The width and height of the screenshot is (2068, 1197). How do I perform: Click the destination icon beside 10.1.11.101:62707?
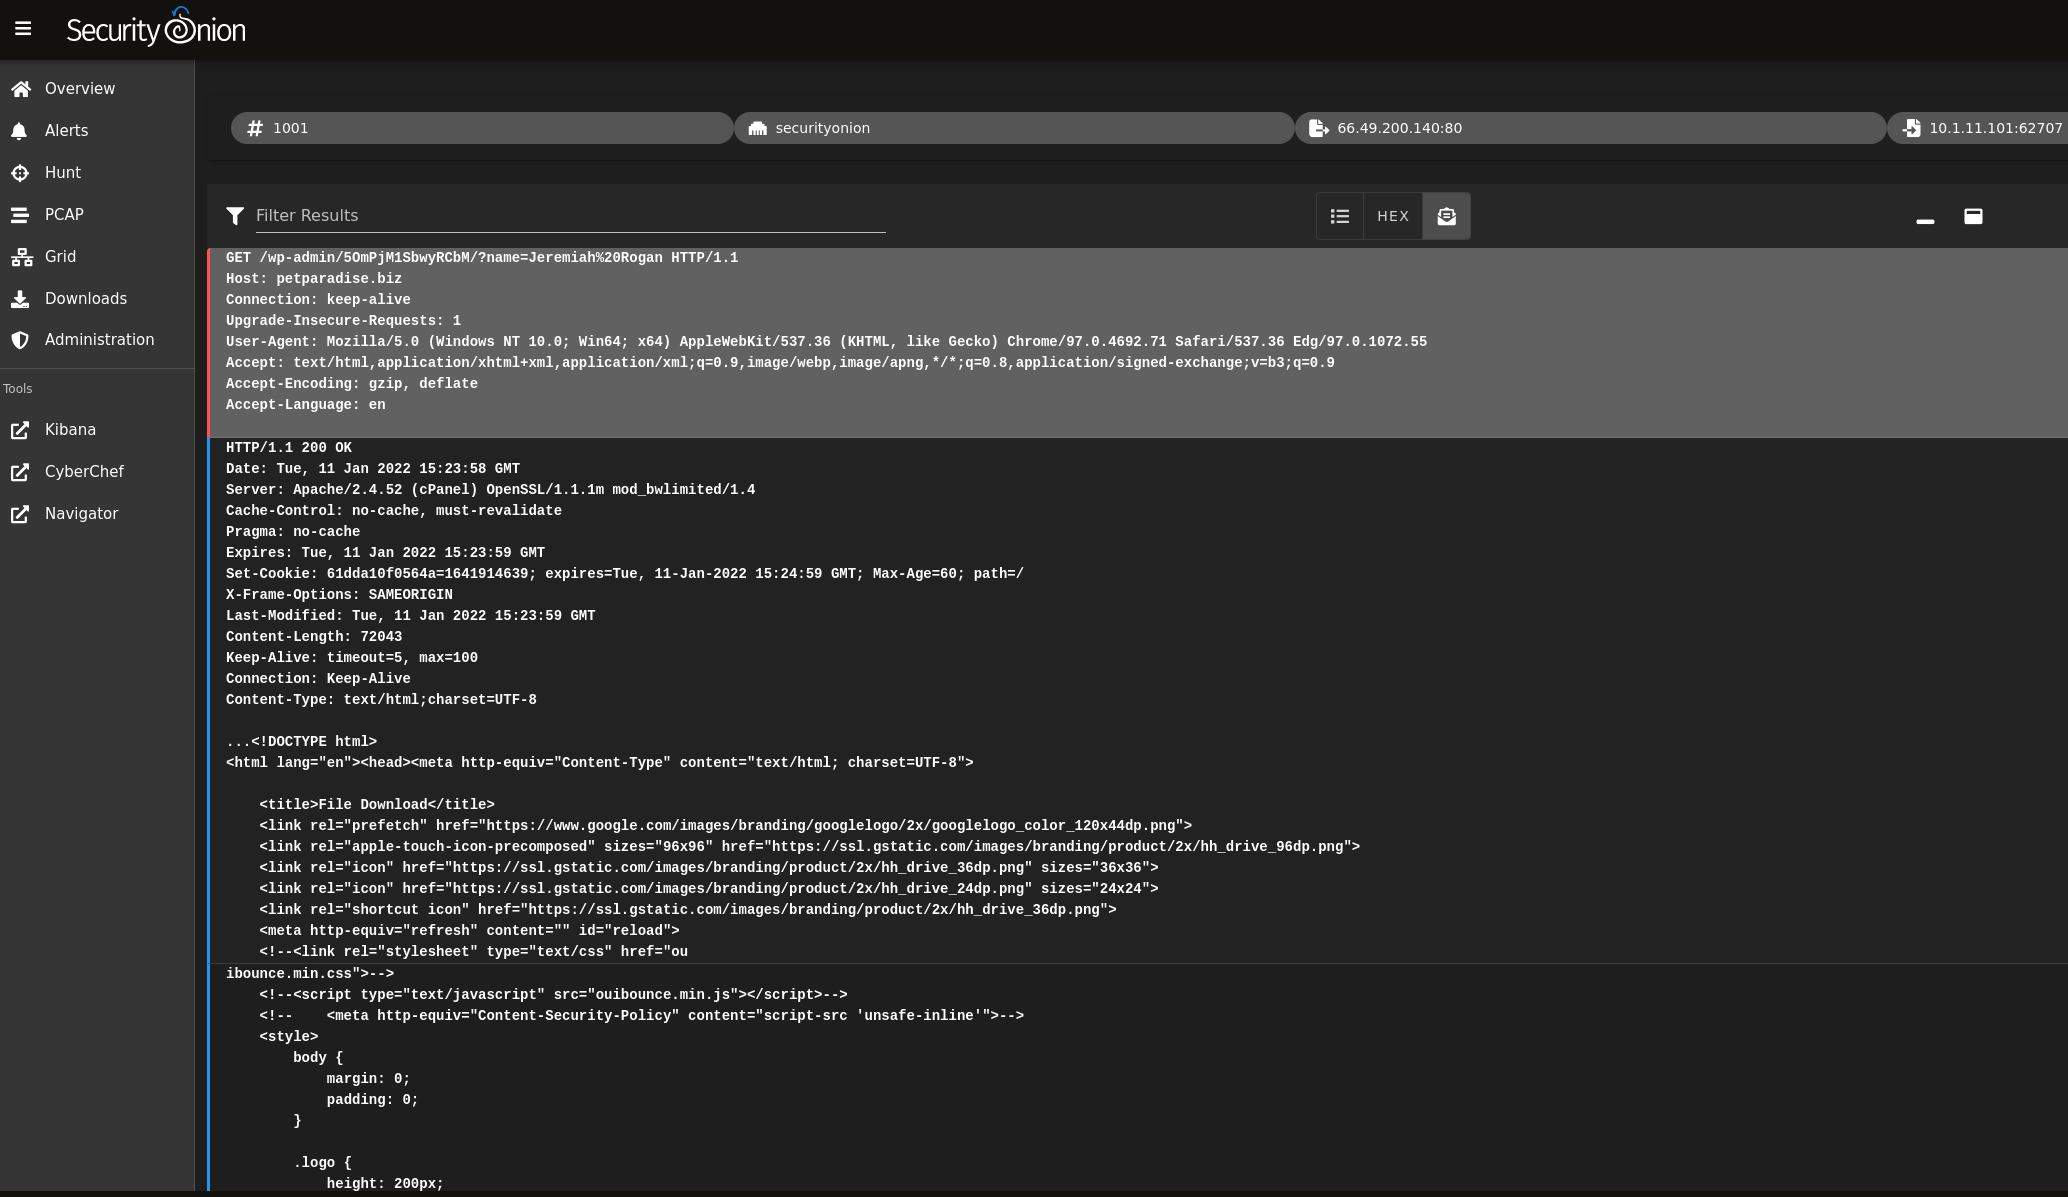[1911, 128]
